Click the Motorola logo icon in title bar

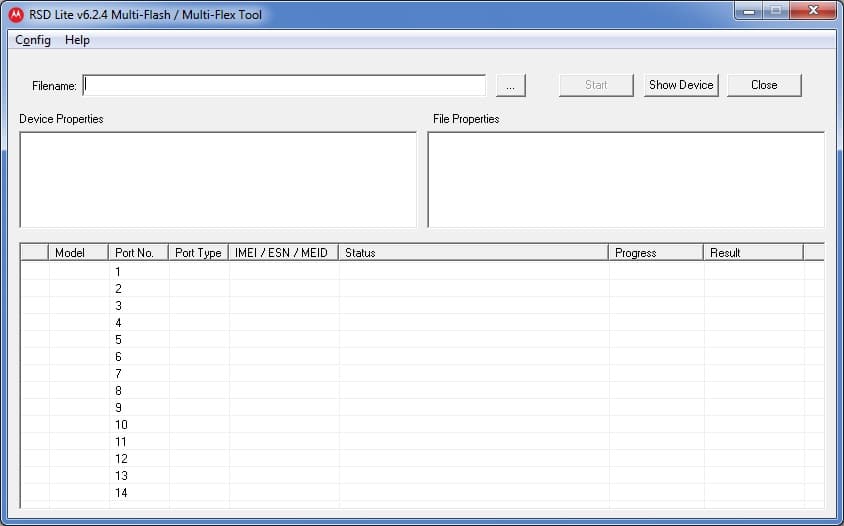pos(16,15)
